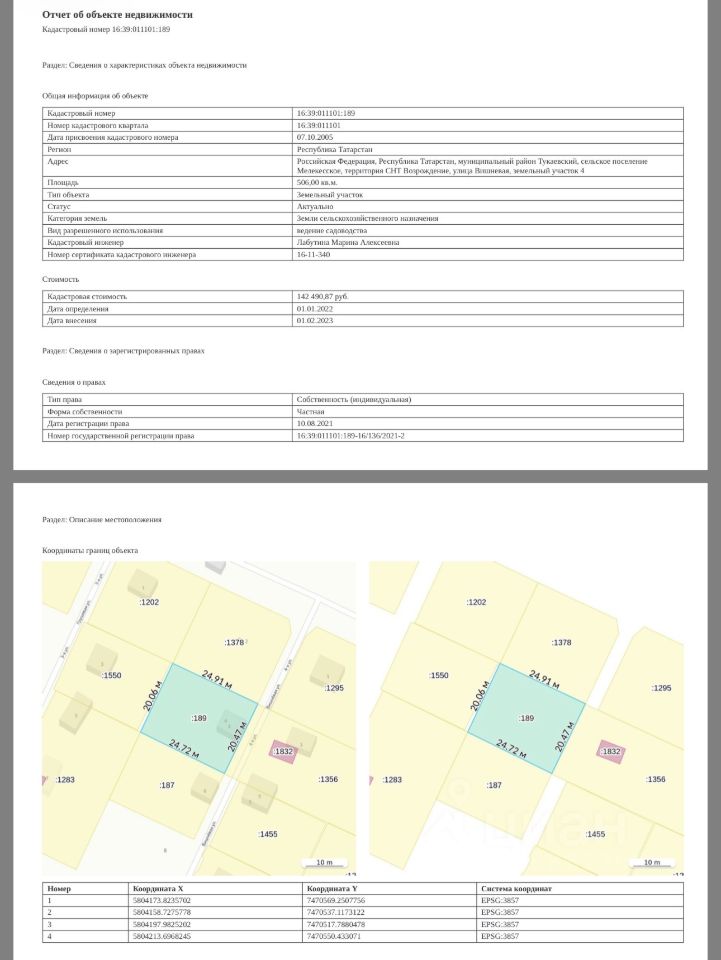Click the pink ":1832" building on the left map

tap(283, 751)
